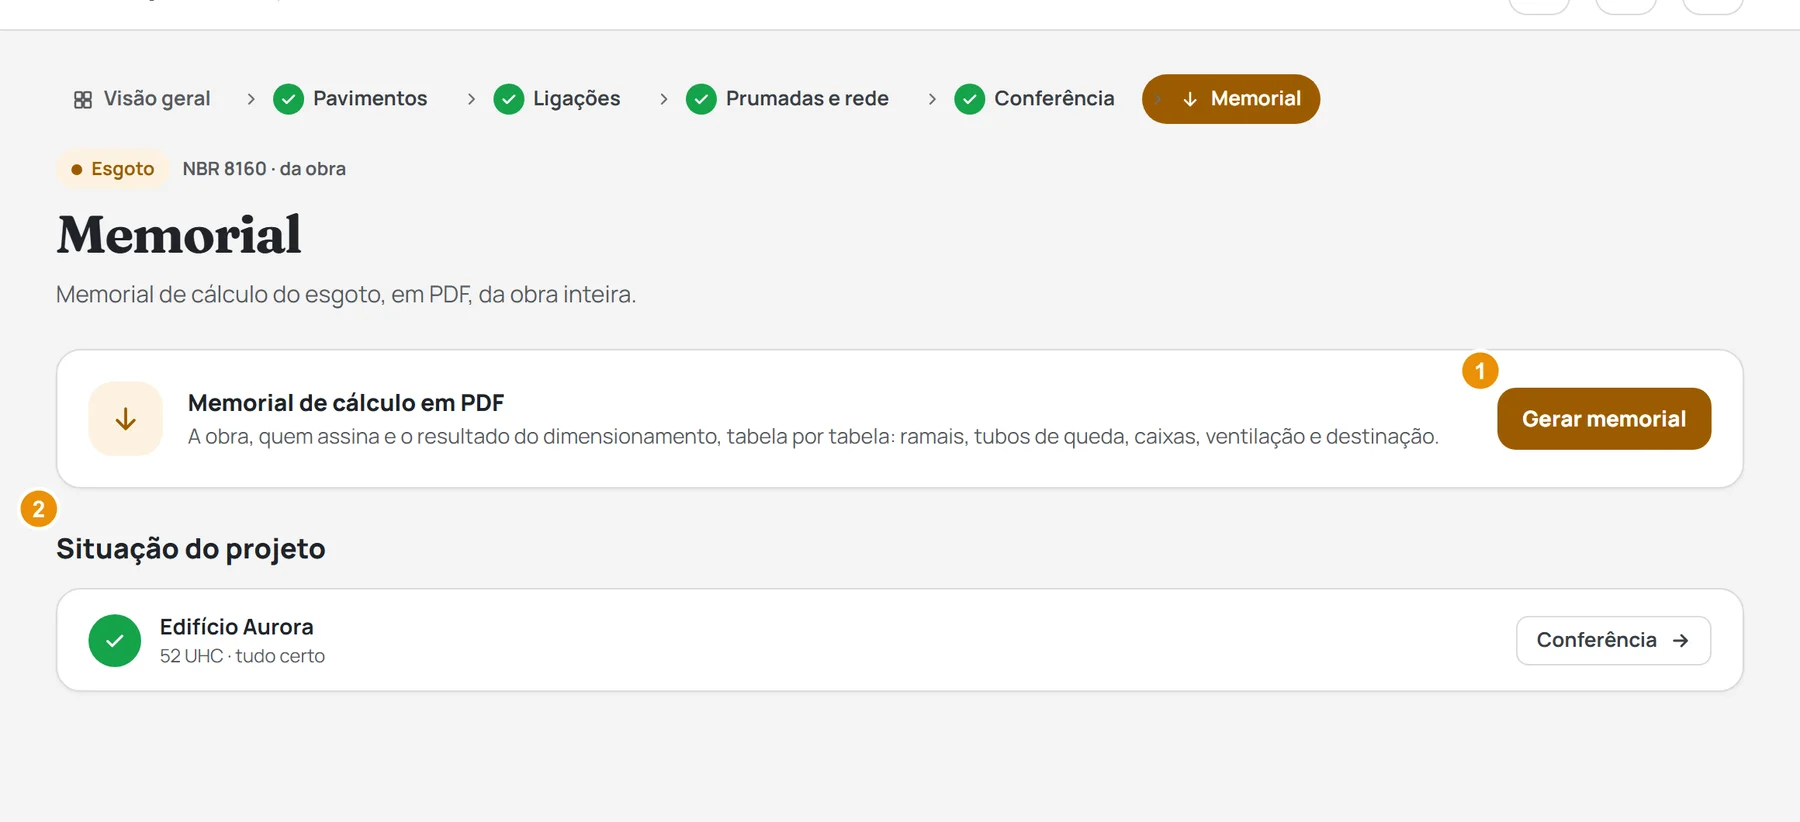The image size is (1800, 822).
Task: Select the "Edifício Aurora" project name
Action: pyautogui.click(x=237, y=627)
